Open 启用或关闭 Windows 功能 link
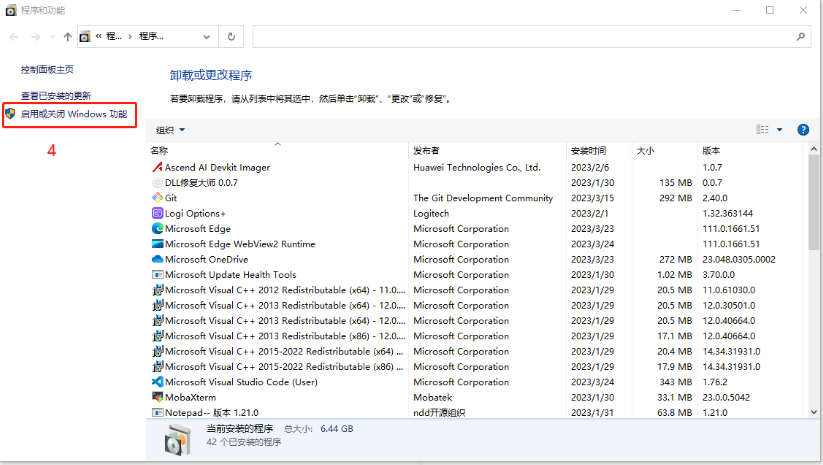This screenshot has width=823, height=465. click(x=74, y=114)
